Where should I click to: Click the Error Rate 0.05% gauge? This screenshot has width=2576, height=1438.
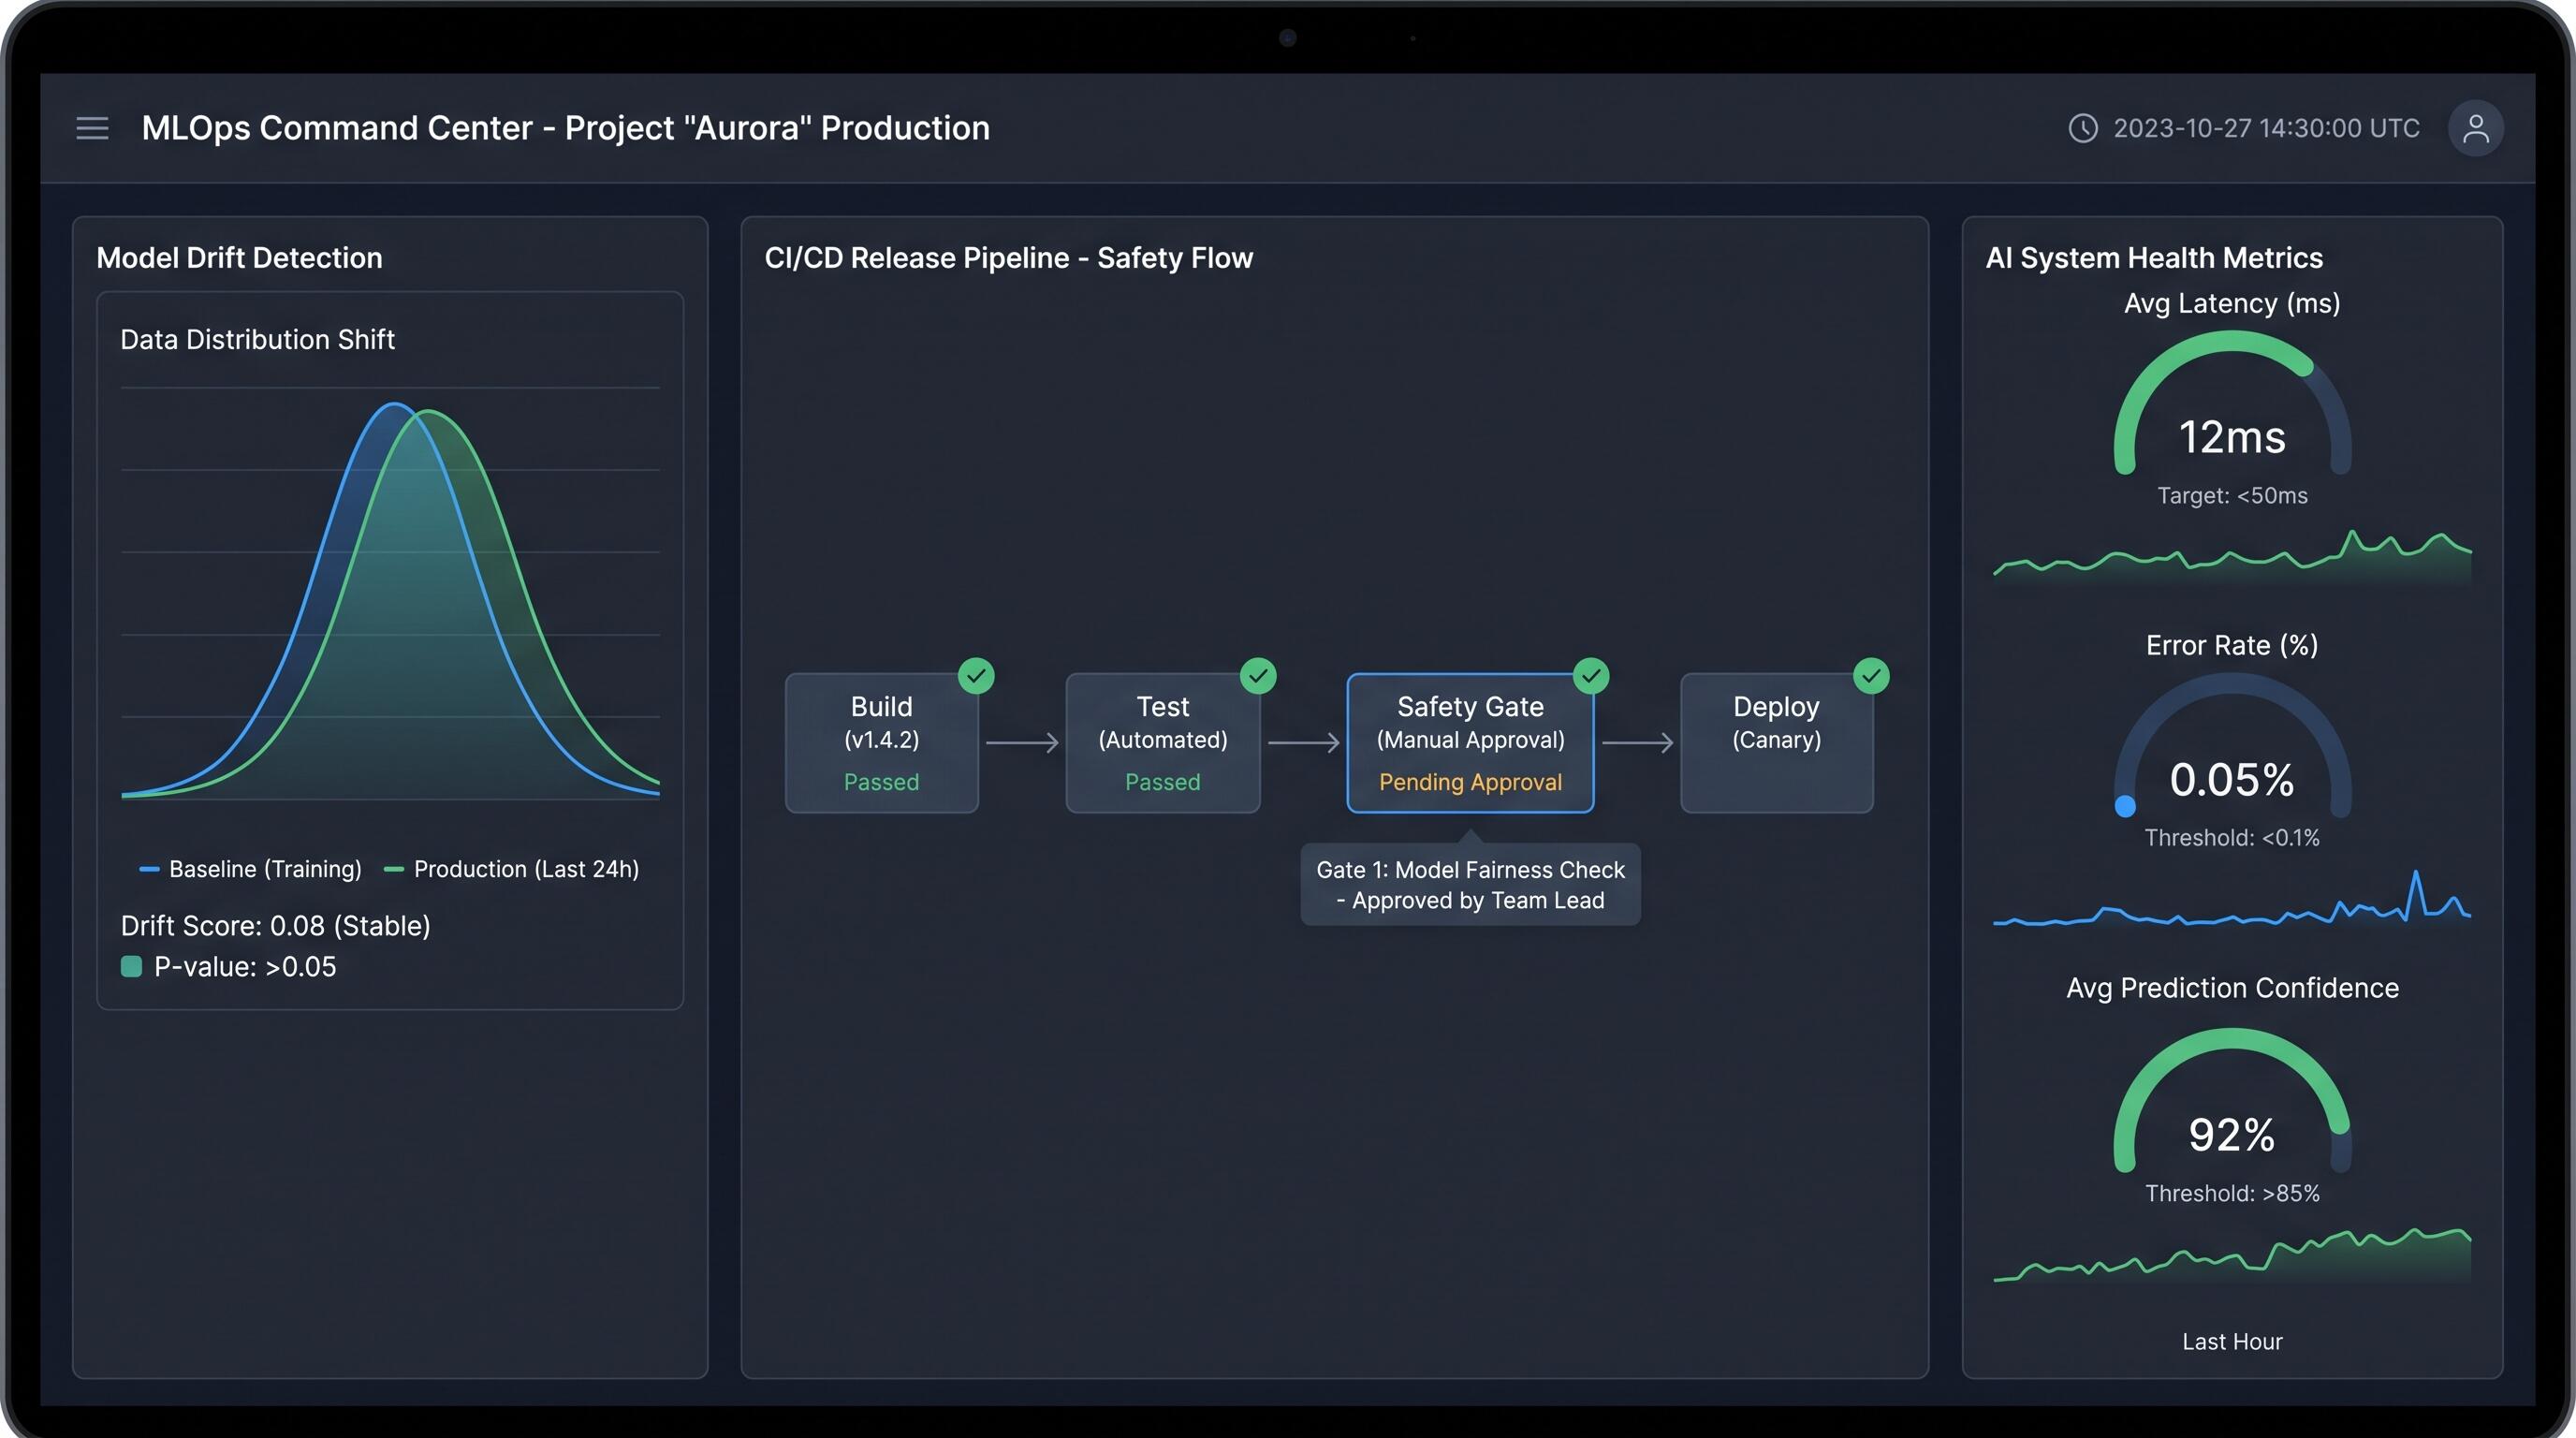2232,747
